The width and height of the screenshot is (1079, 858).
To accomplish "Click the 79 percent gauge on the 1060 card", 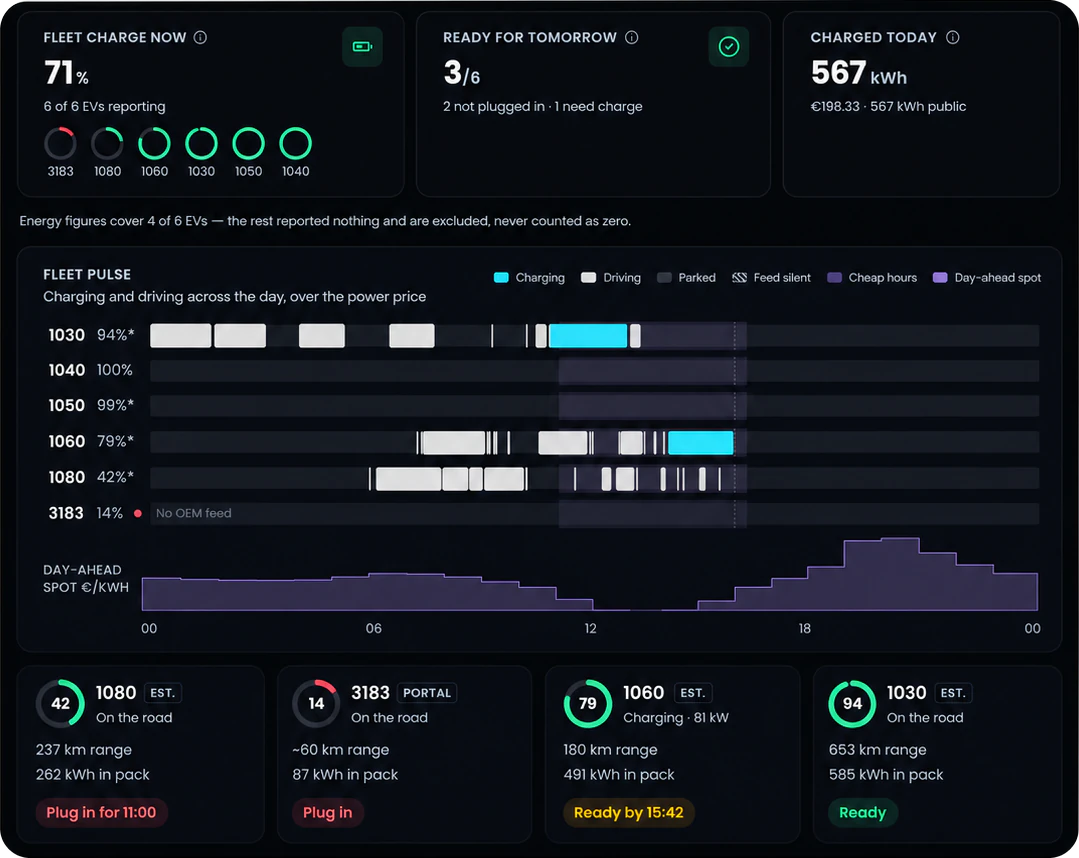I will (588, 703).
